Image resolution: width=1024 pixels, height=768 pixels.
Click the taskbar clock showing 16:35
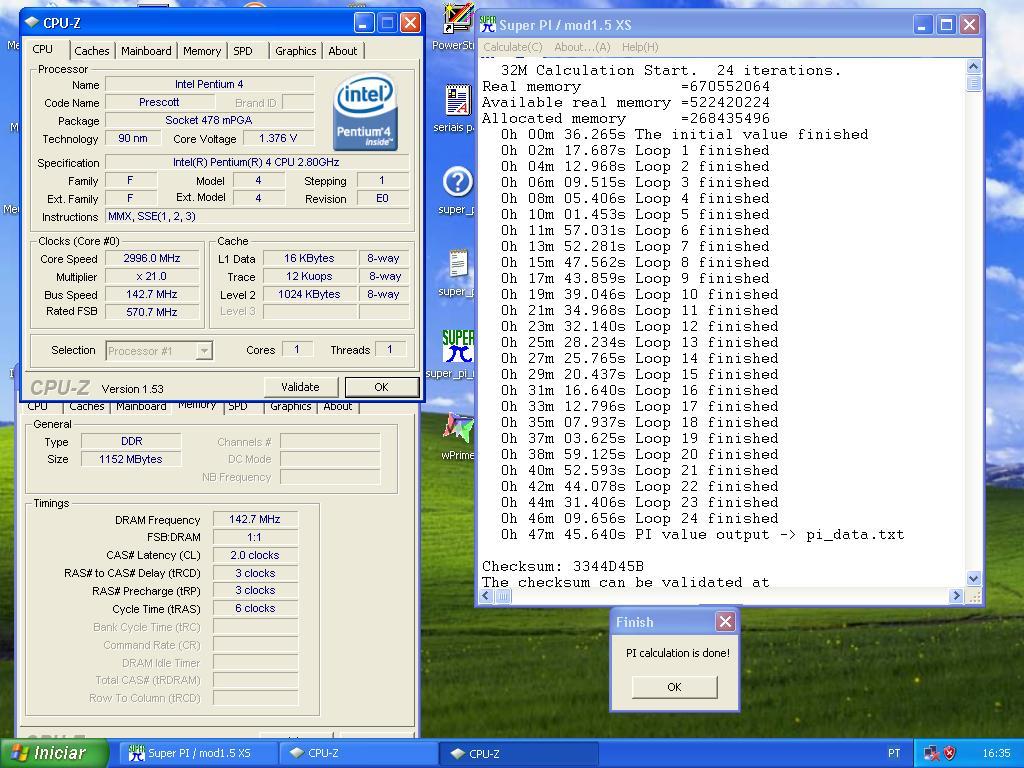click(996, 754)
